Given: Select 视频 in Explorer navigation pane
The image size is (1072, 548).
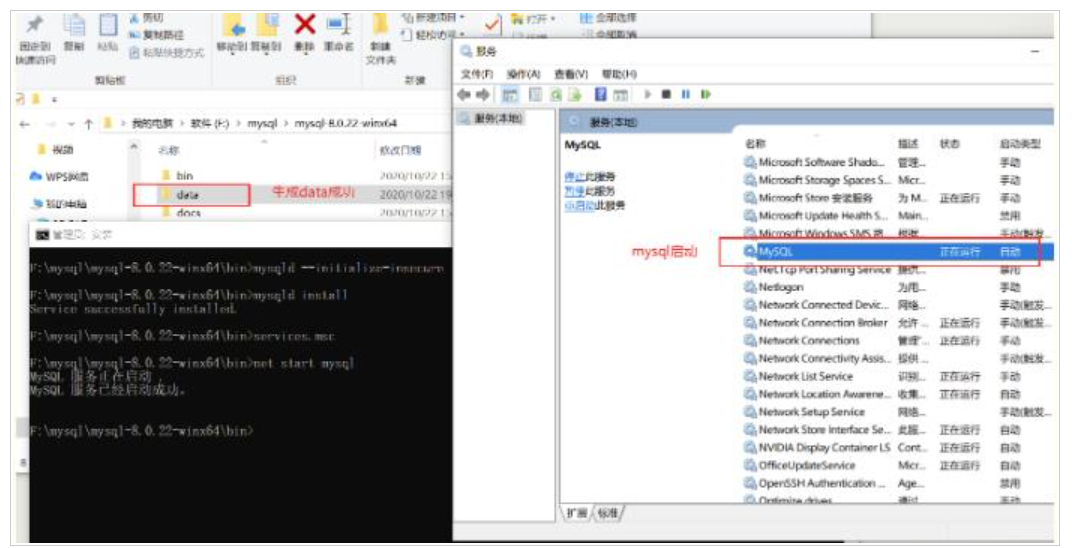Looking at the screenshot, I should click(x=55, y=149).
